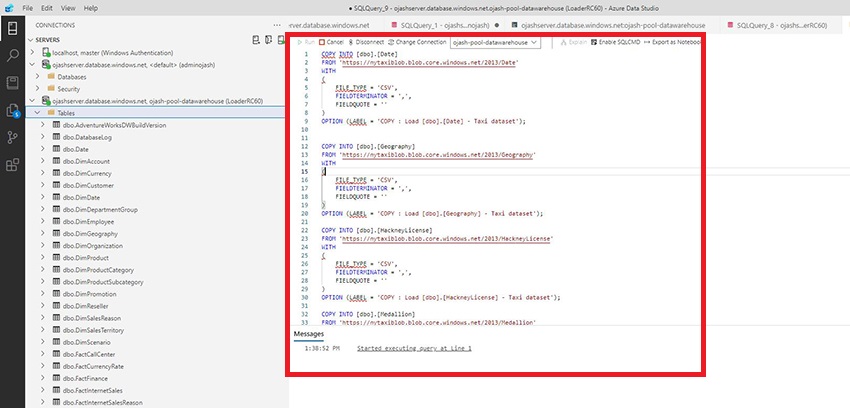
Task: Expand the dbo.DatabaseLog table node
Action: (x=43, y=137)
